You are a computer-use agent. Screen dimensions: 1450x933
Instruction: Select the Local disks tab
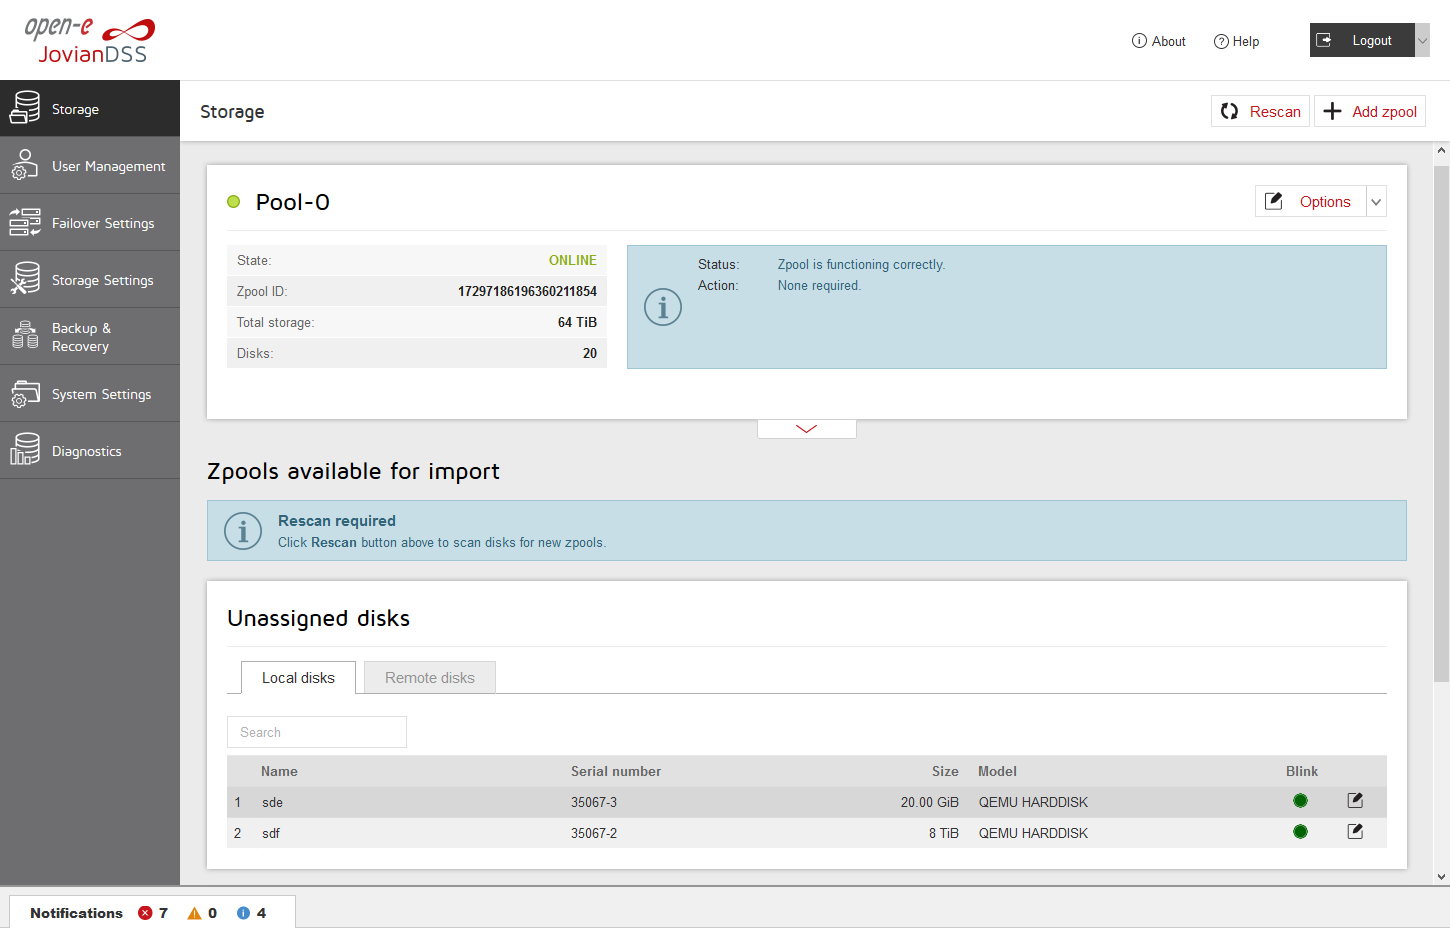298,678
